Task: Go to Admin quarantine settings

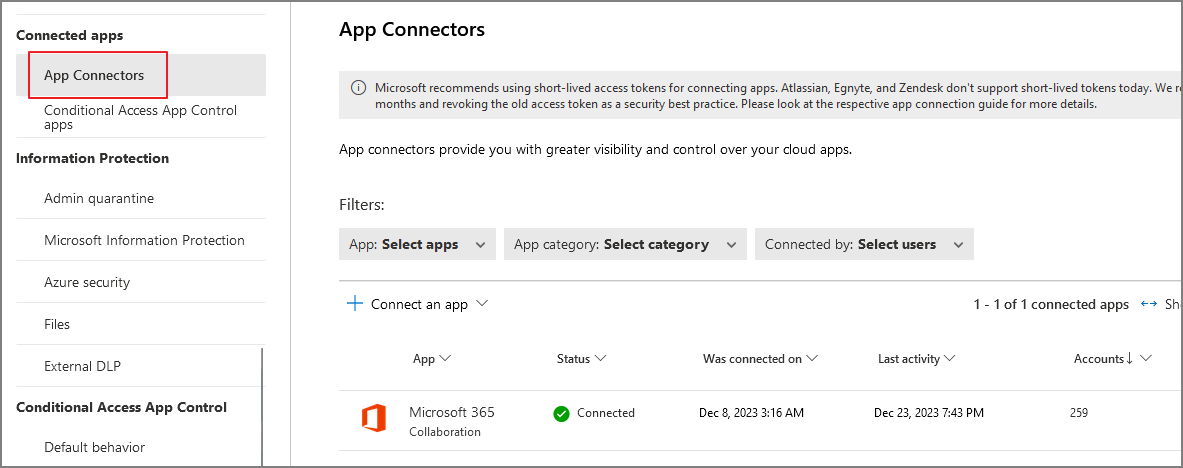Action: [99, 198]
